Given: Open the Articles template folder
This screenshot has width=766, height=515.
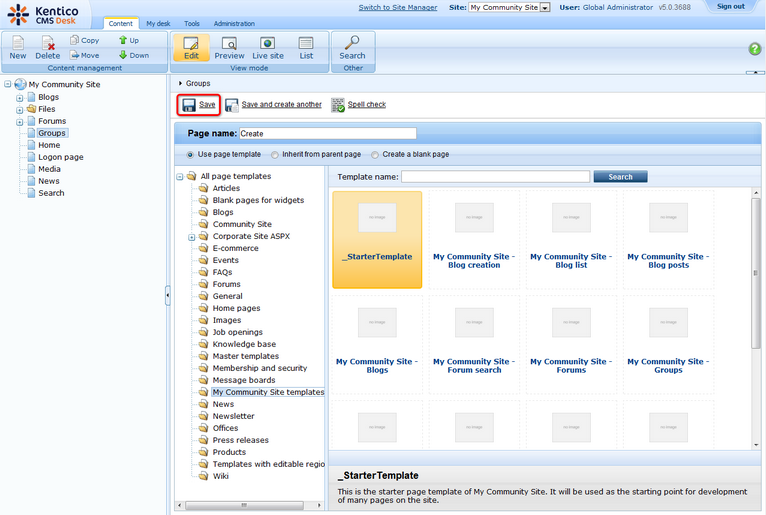Looking at the screenshot, I should [226, 188].
